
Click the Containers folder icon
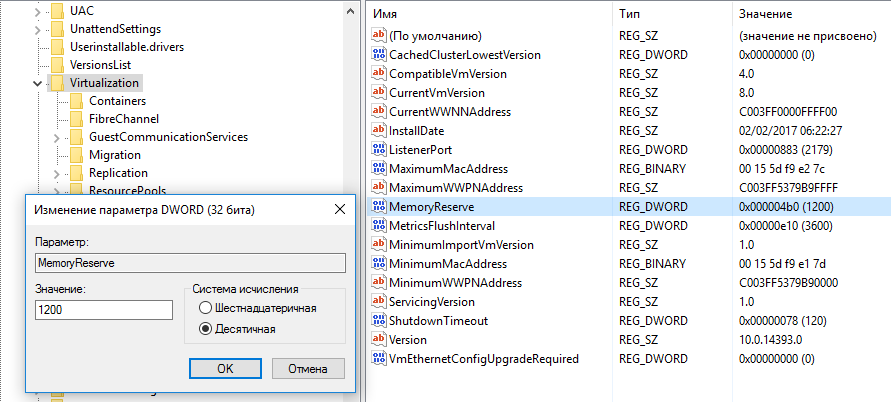(76, 101)
